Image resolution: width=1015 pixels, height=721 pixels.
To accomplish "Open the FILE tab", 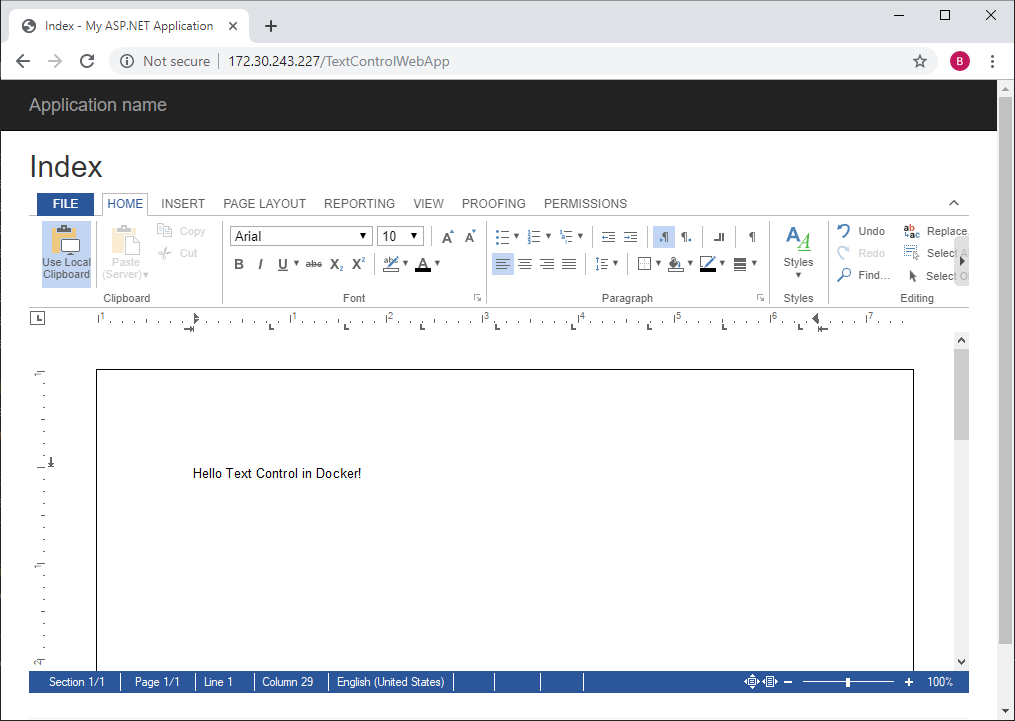I will click(x=65, y=204).
